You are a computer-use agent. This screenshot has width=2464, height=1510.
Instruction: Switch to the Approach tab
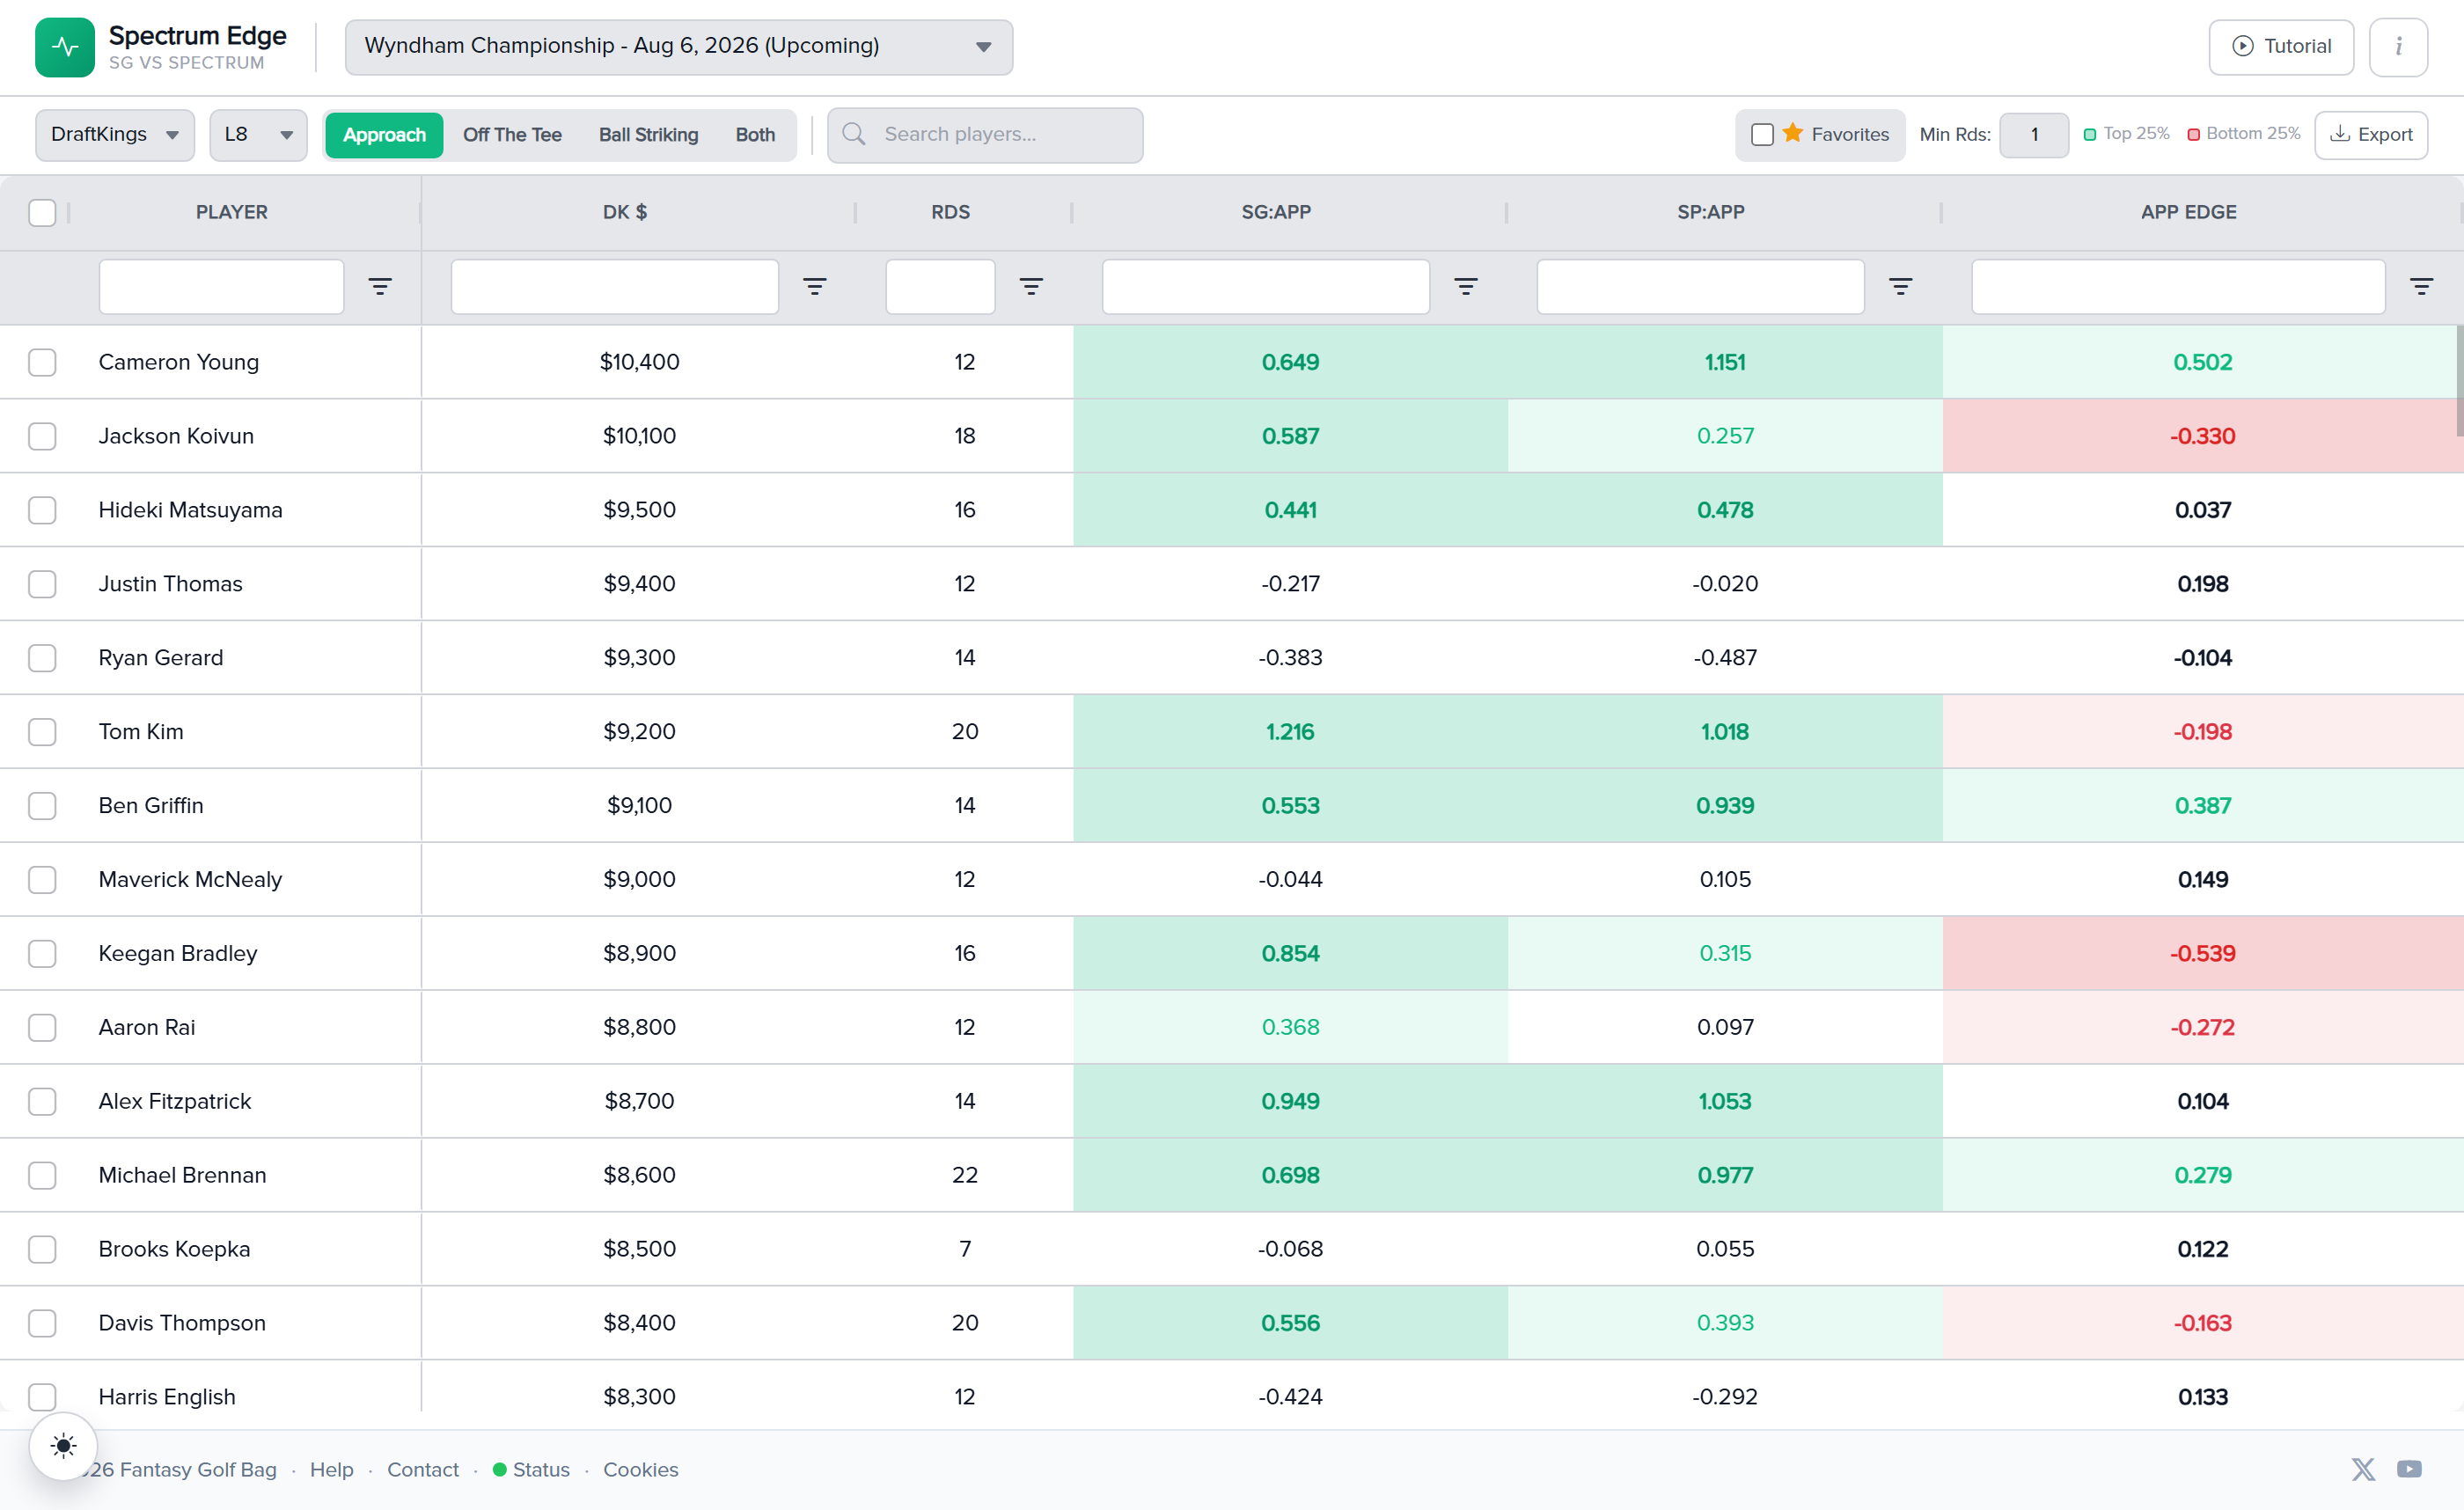point(384,135)
